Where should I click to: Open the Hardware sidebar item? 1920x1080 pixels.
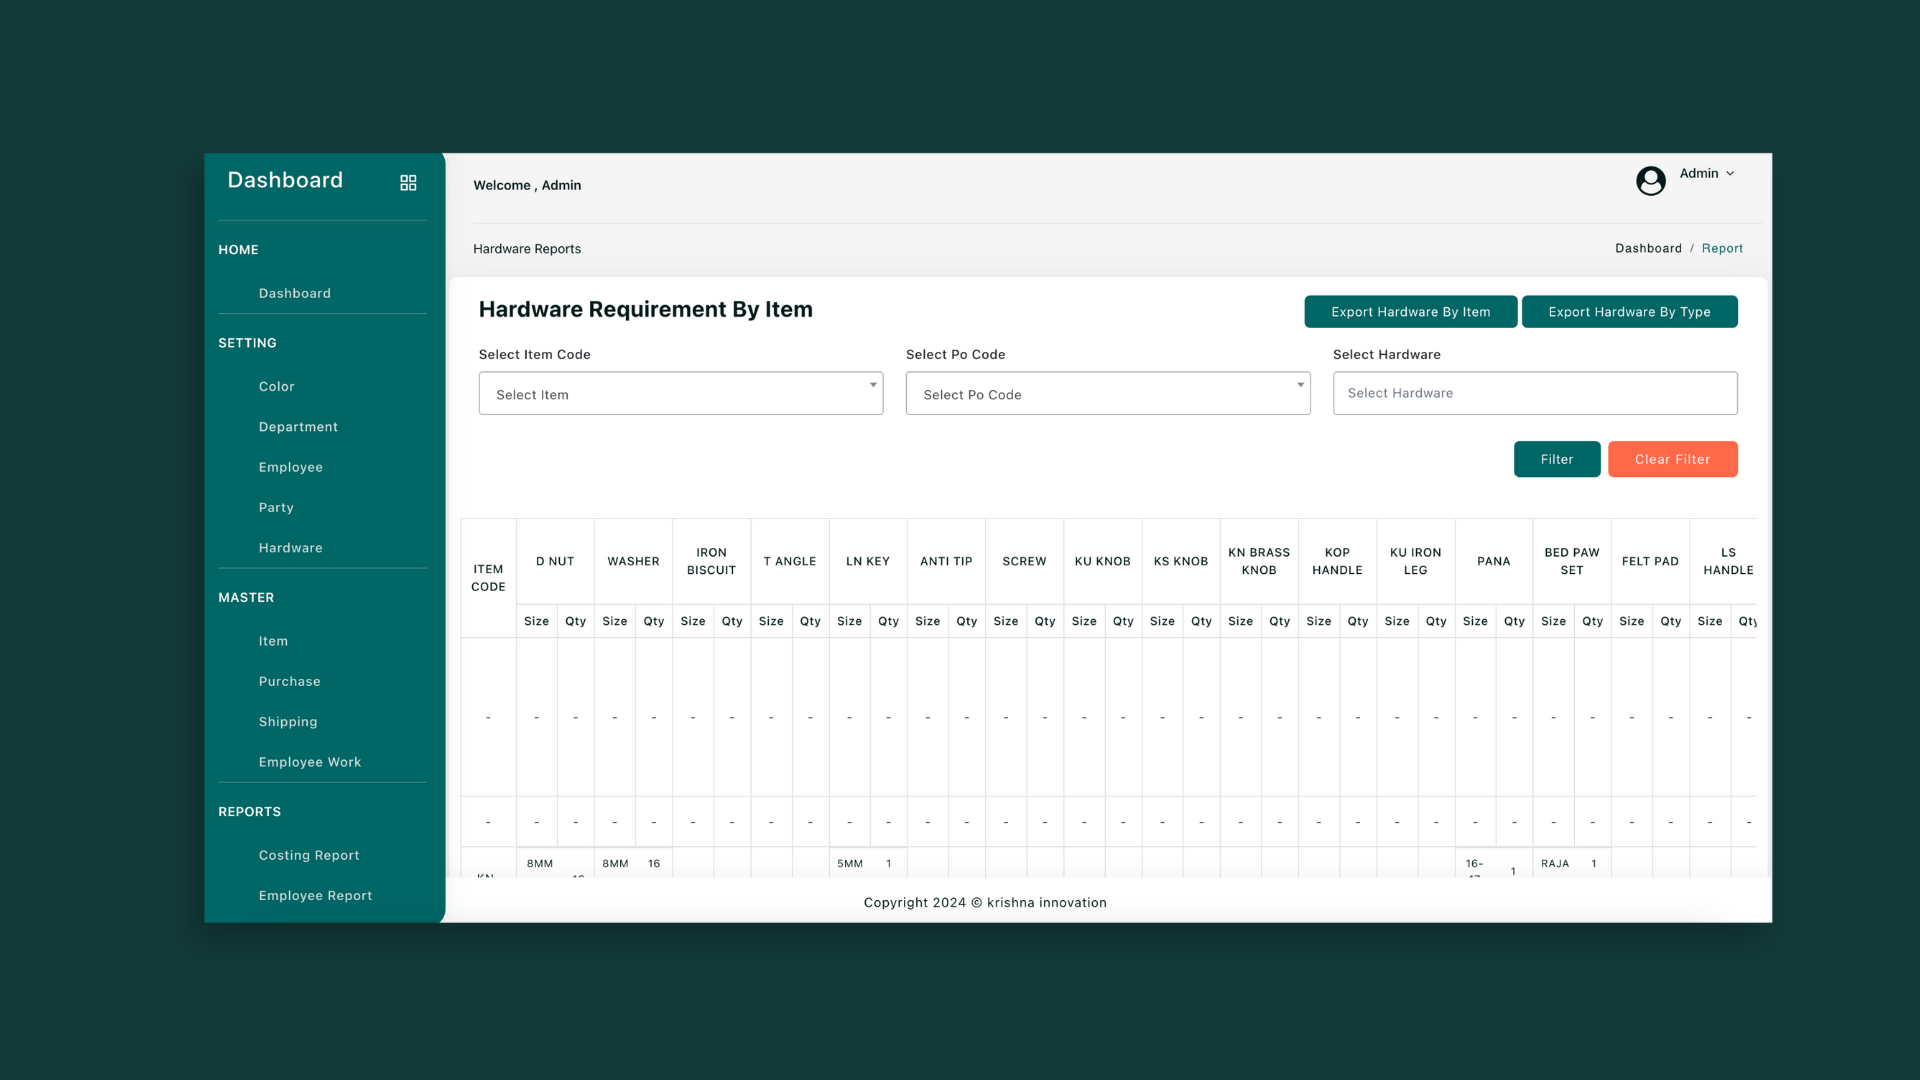[290, 548]
